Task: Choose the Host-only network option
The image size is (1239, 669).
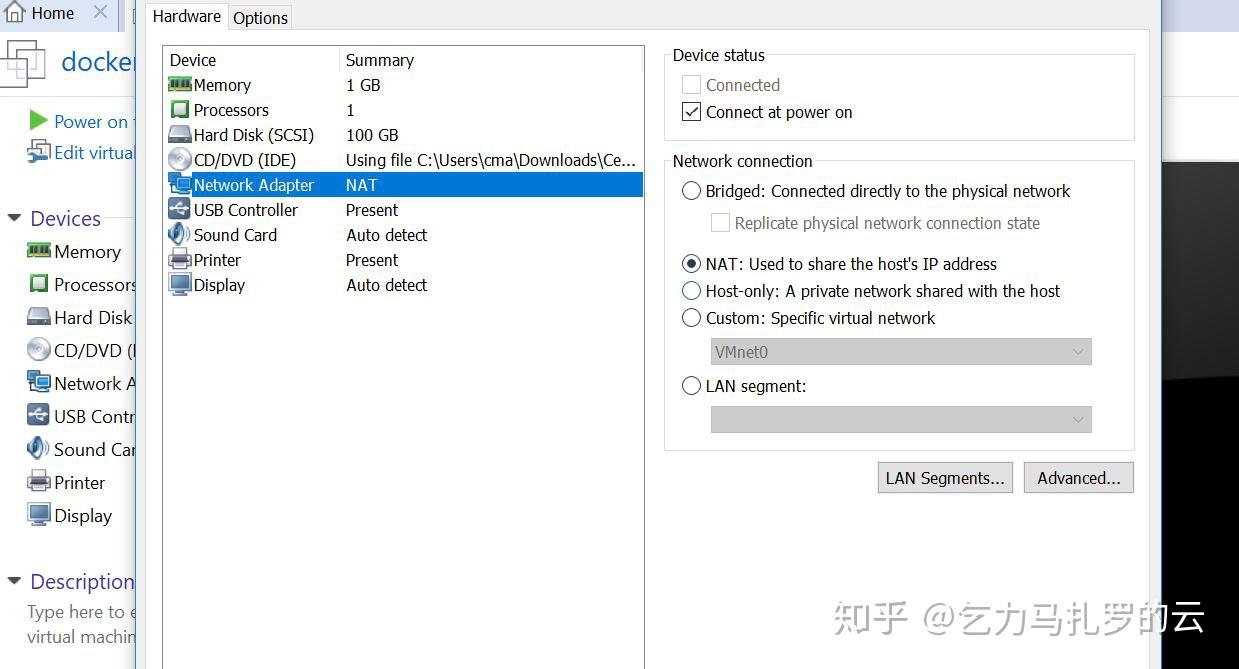Action: coord(691,291)
